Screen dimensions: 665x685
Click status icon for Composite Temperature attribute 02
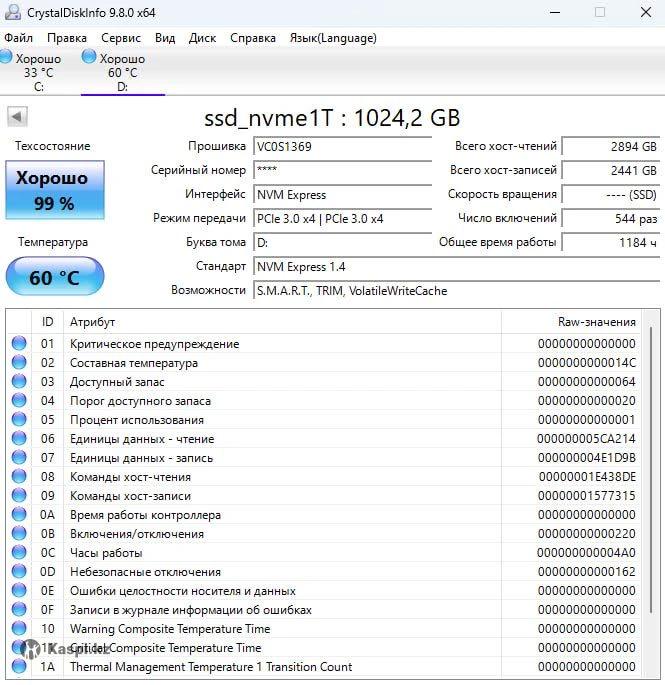(x=19, y=363)
